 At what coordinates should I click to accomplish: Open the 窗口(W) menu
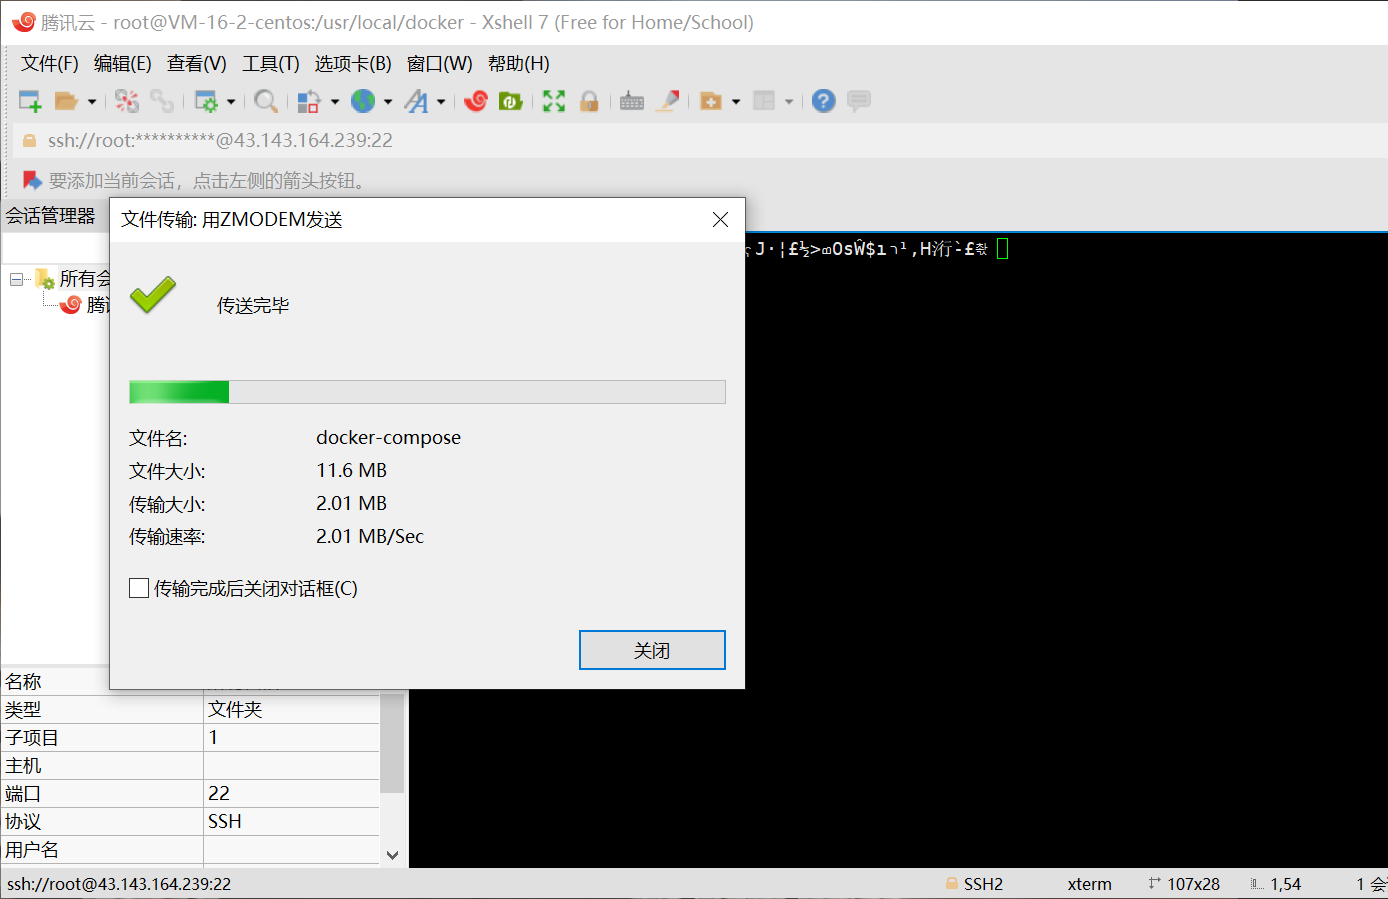pos(440,64)
